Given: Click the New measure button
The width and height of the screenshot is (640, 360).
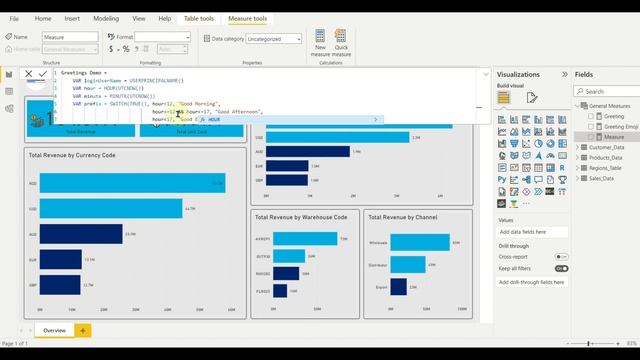Looking at the screenshot, I should pos(320,43).
